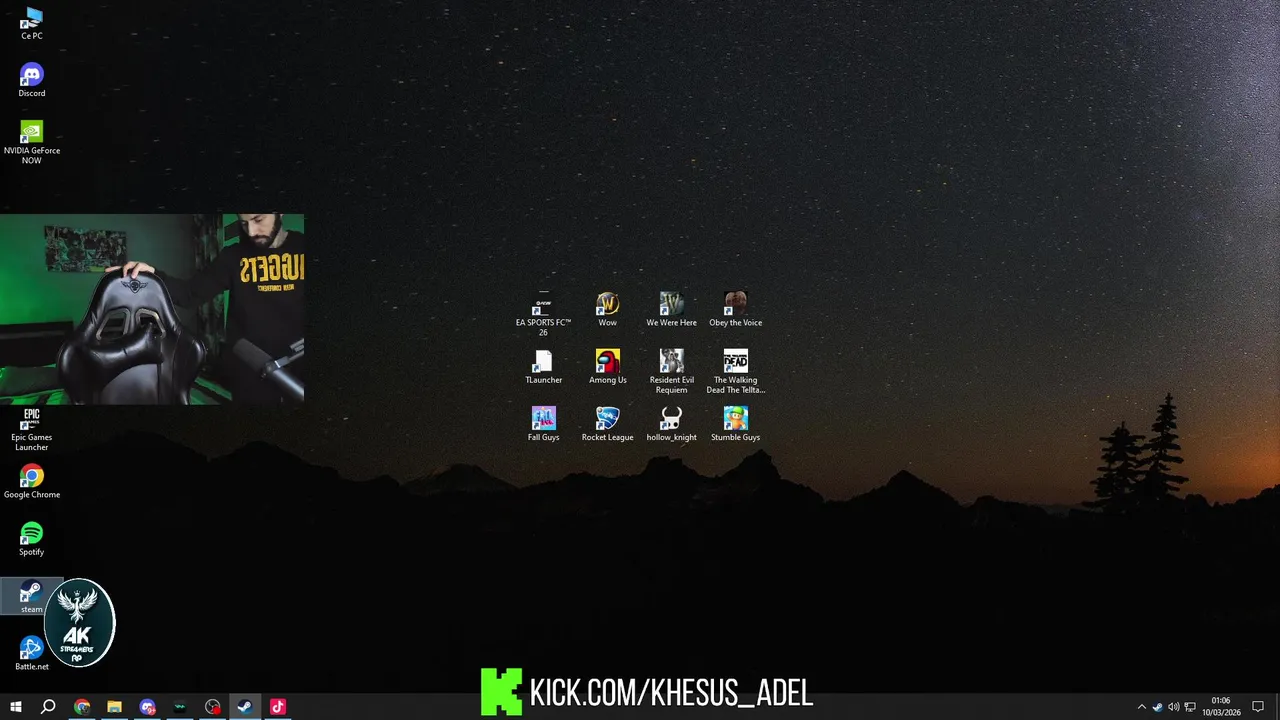Select the We Were Here shortcut
This screenshot has height=720, width=1280.
[671, 310]
